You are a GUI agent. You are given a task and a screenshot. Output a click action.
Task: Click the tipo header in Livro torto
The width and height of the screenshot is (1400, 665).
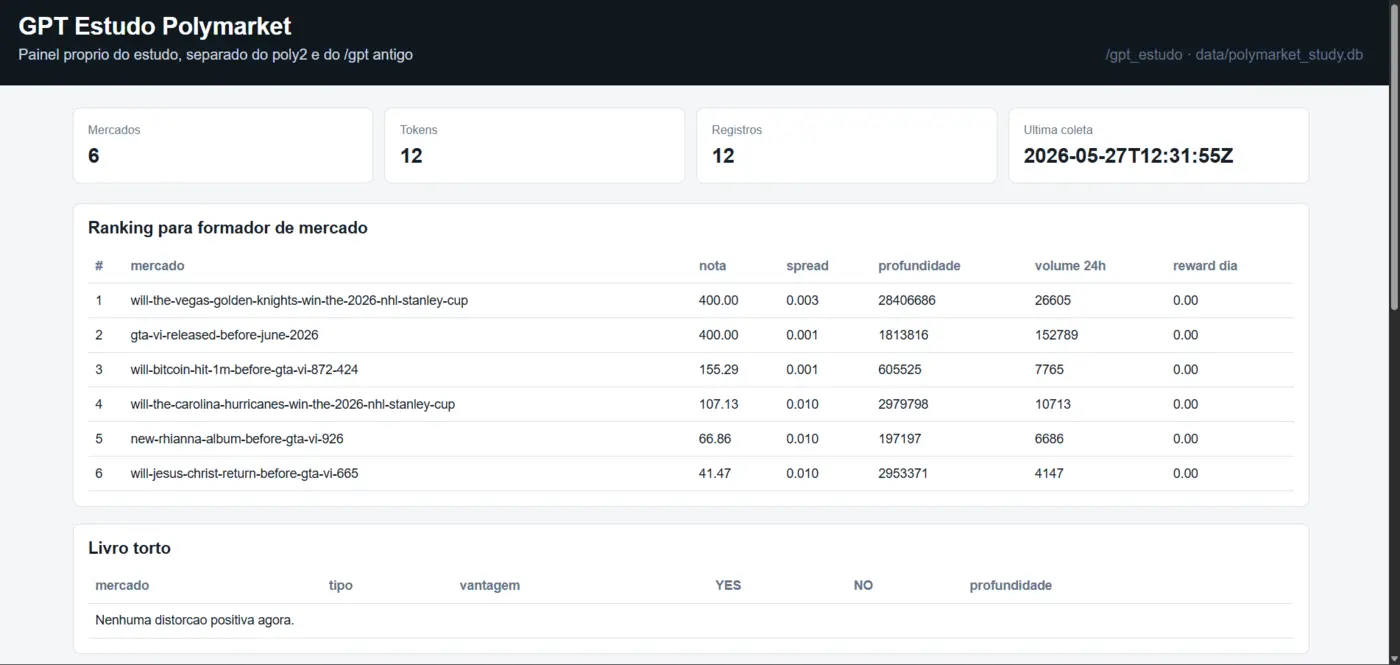point(340,585)
